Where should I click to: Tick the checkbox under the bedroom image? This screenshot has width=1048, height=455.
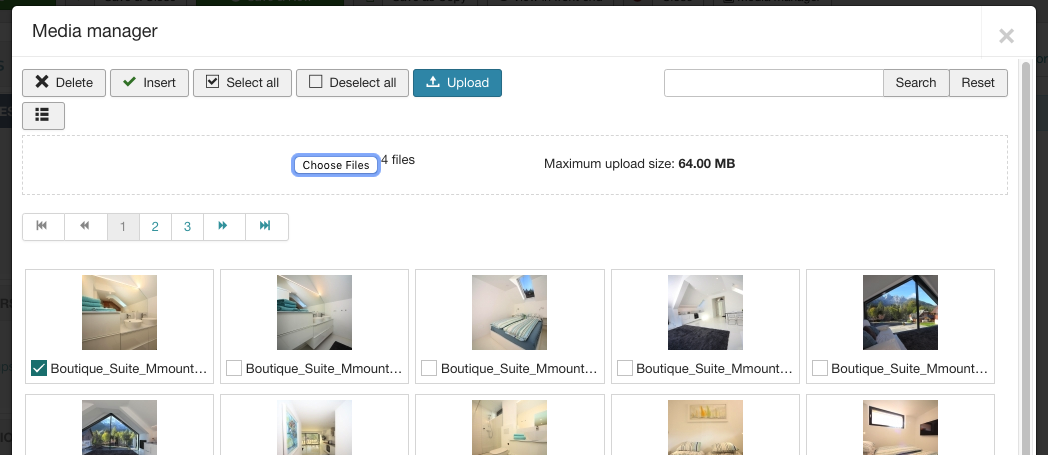[x=429, y=369]
